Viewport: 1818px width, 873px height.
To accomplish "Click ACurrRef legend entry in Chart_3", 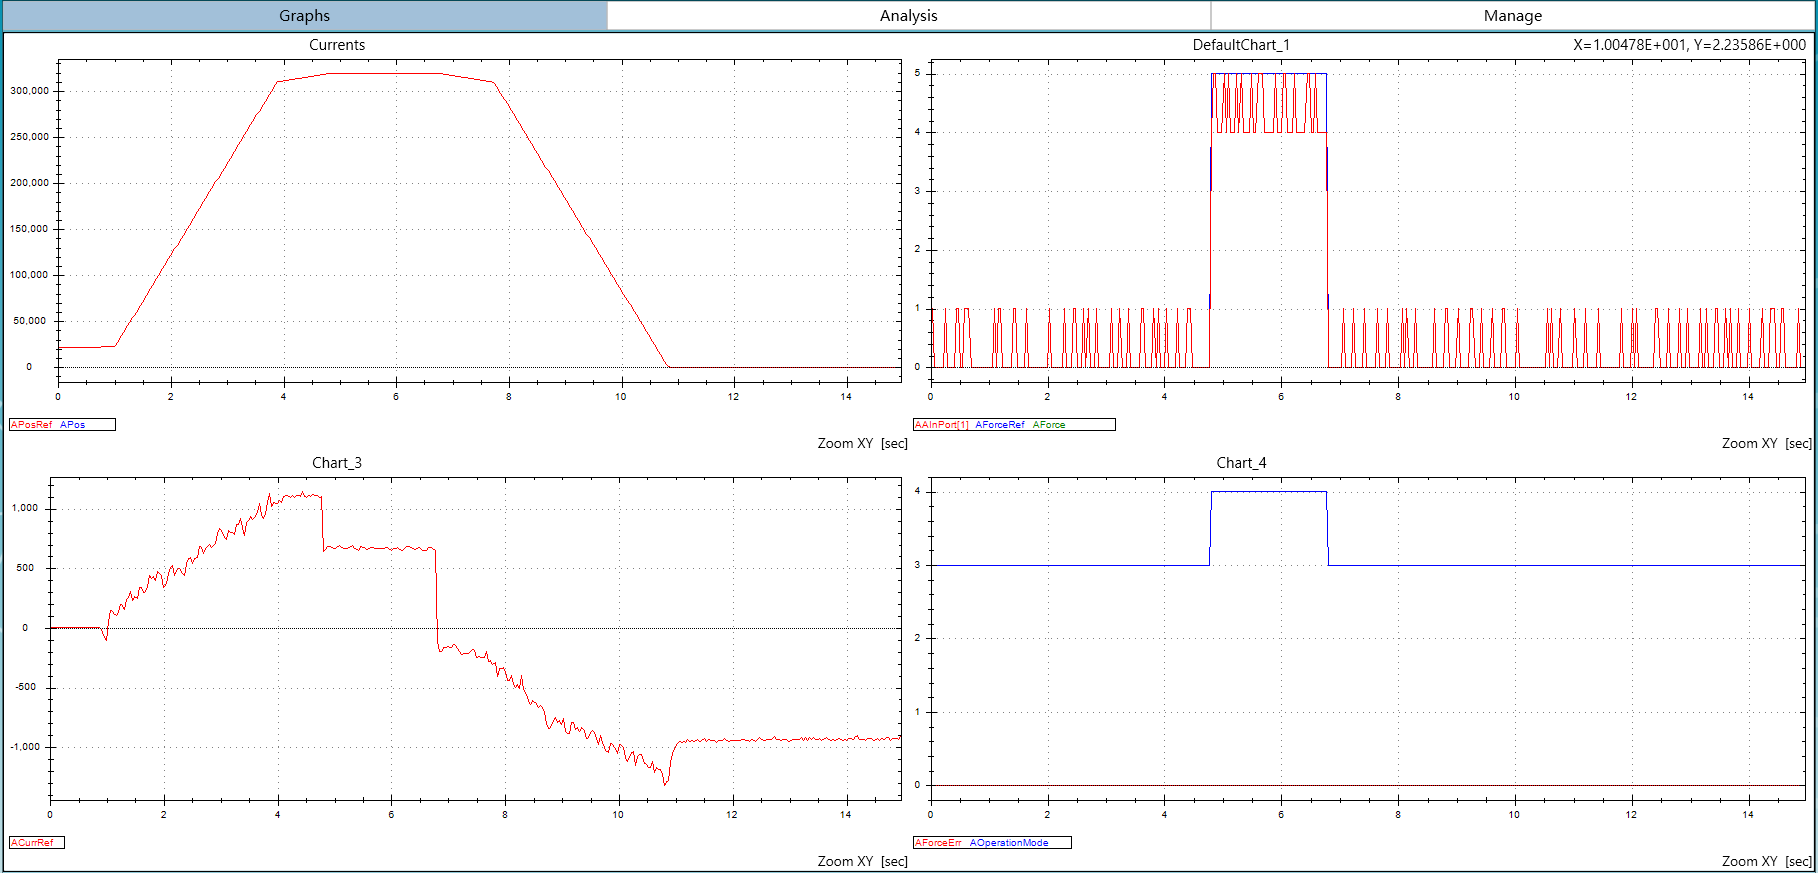I will (33, 843).
